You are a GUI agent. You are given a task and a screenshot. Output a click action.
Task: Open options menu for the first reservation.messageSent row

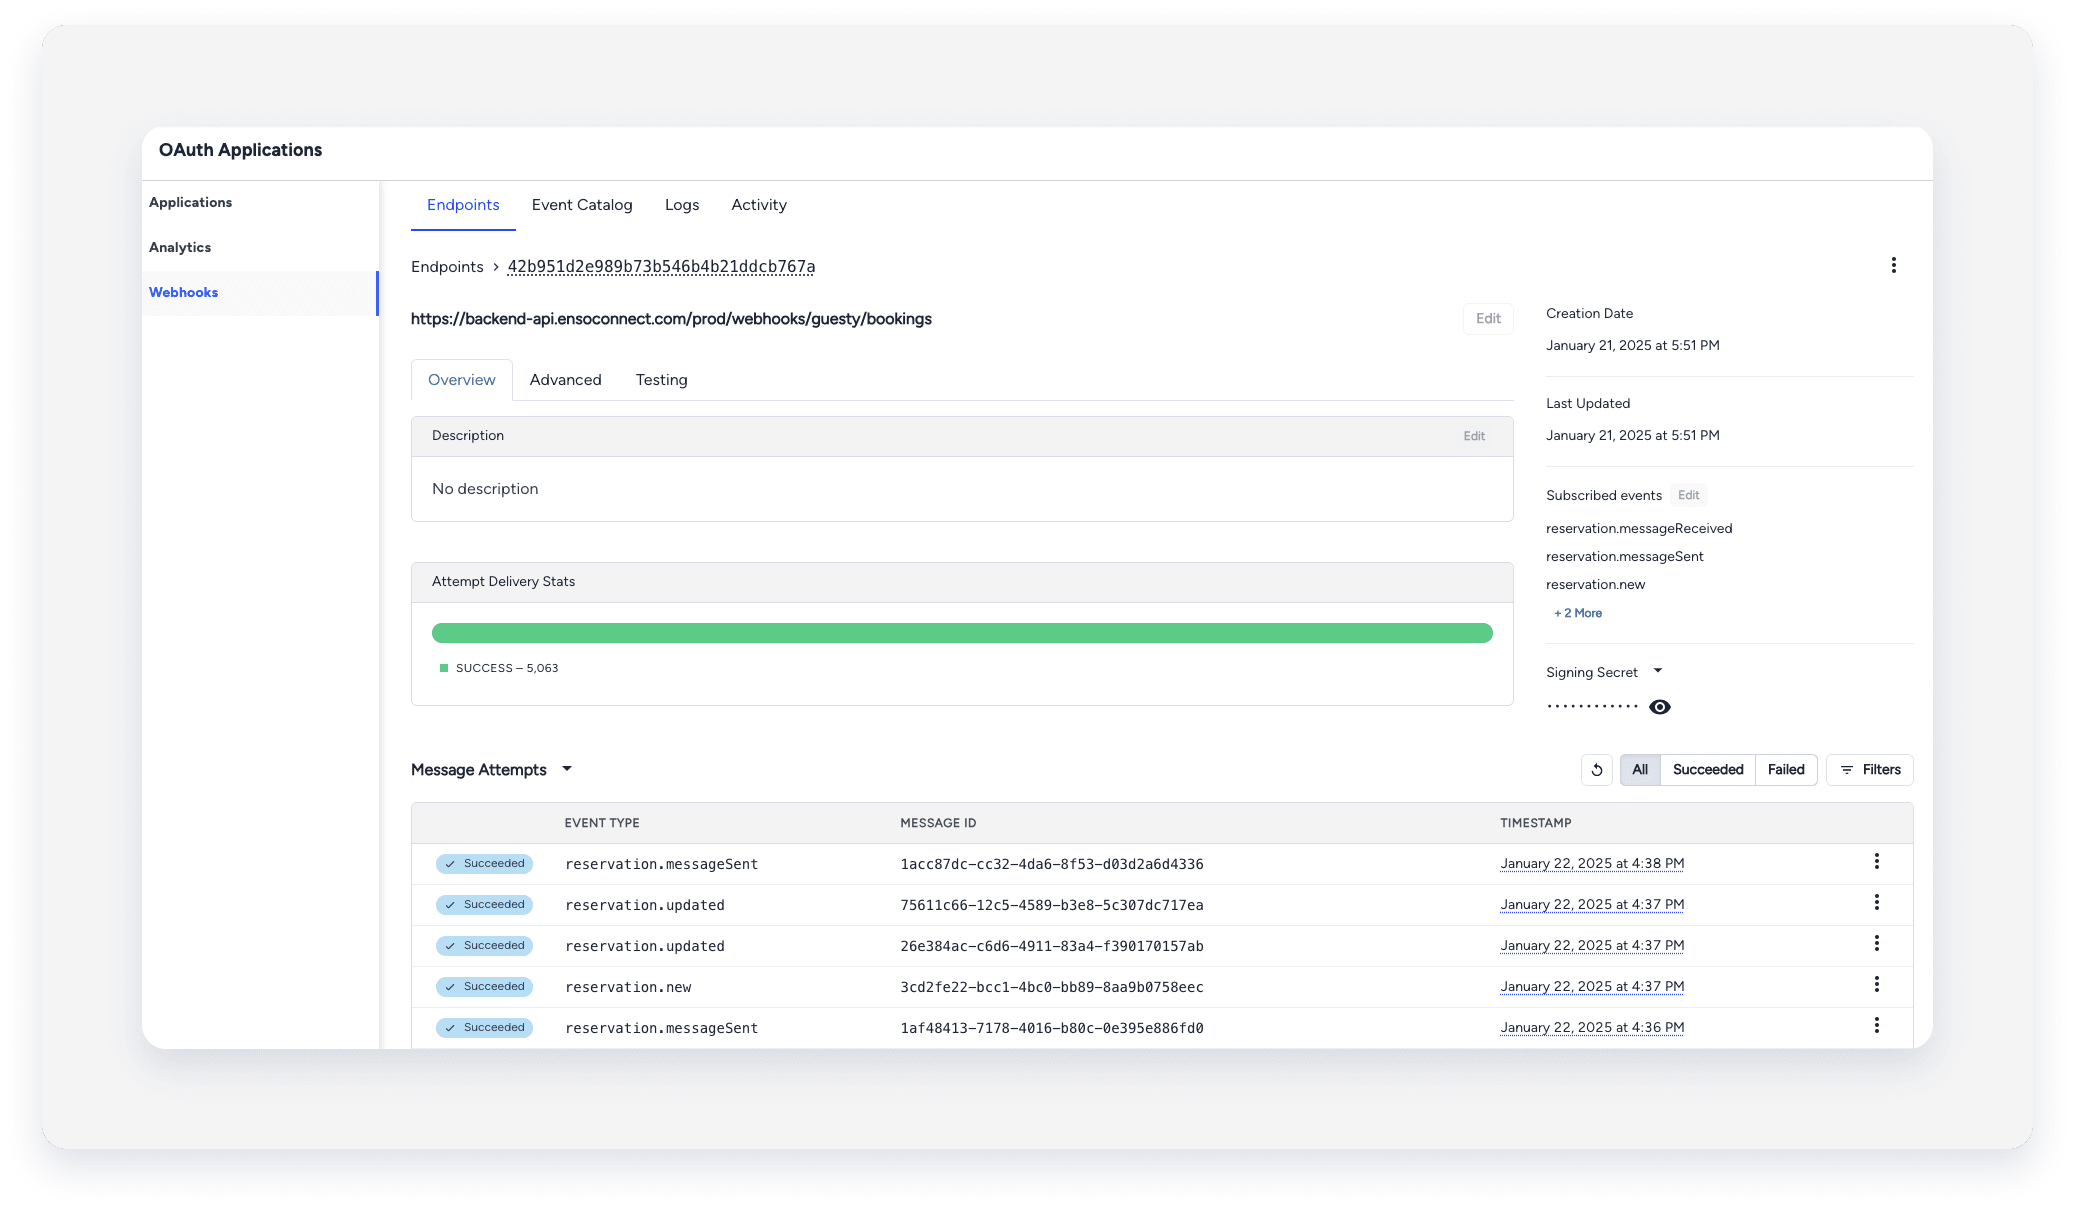tap(1877, 861)
